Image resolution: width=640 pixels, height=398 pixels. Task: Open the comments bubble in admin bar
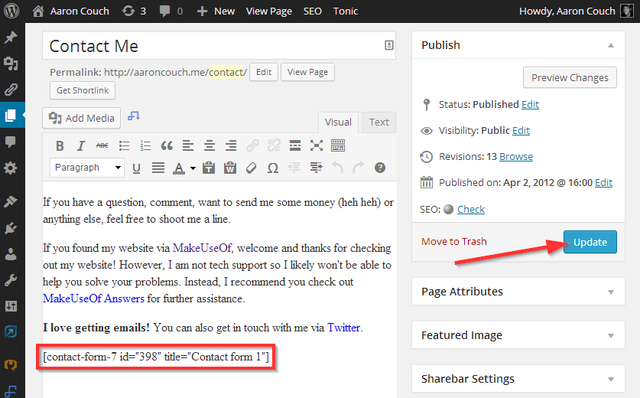coord(171,11)
